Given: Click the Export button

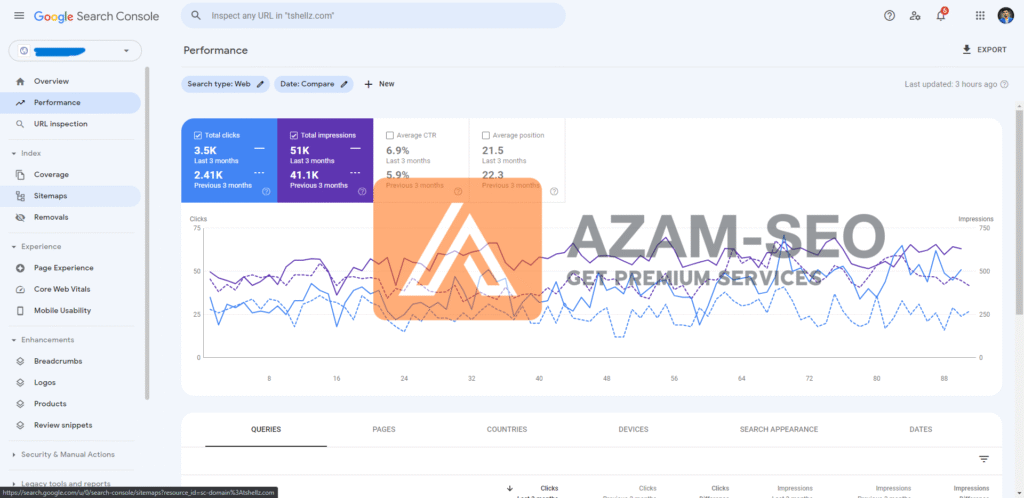Looking at the screenshot, I should [x=984, y=50].
